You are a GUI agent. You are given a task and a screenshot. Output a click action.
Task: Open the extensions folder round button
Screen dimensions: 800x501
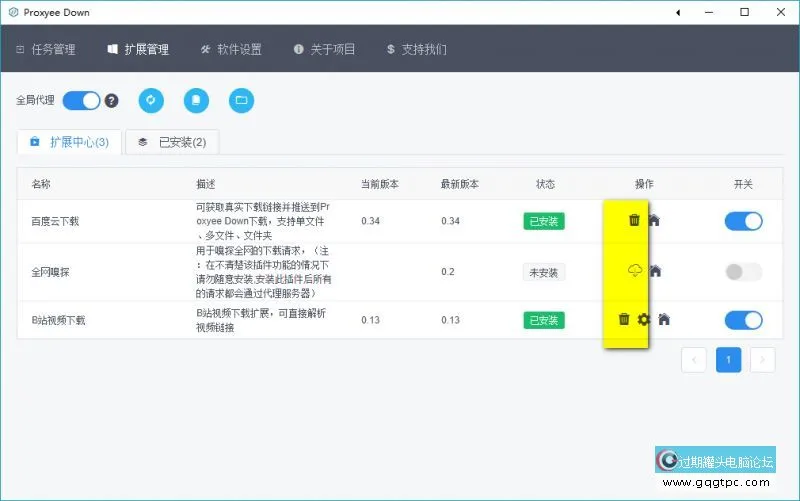[x=240, y=100]
